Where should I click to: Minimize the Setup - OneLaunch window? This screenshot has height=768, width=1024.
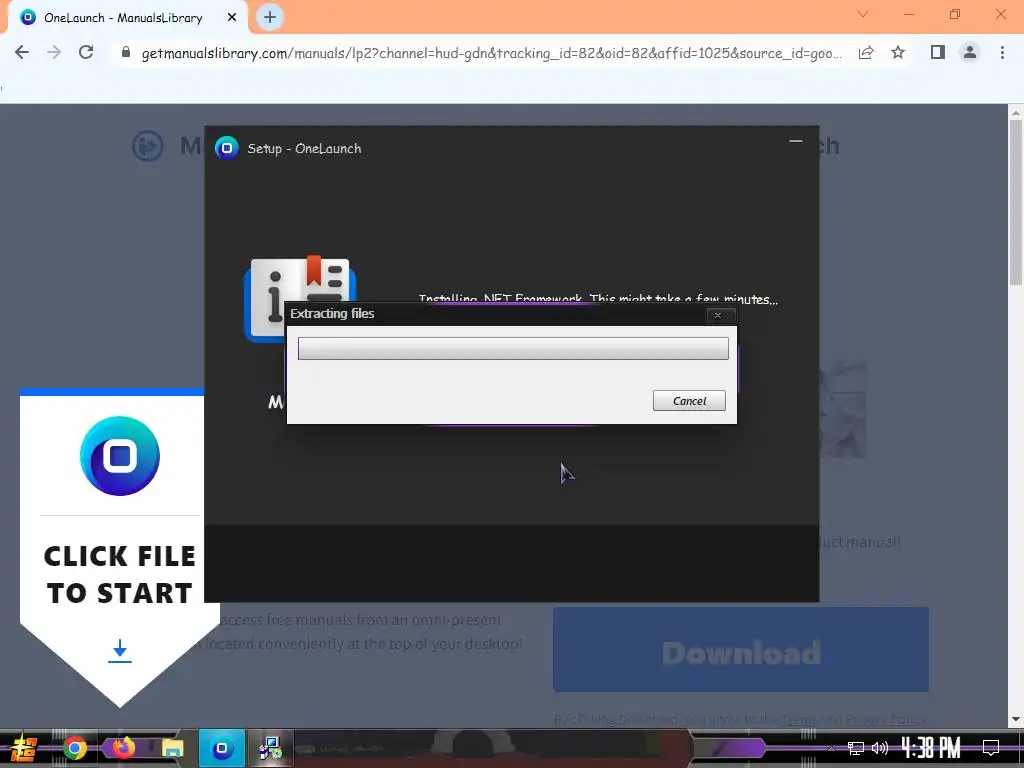795,141
